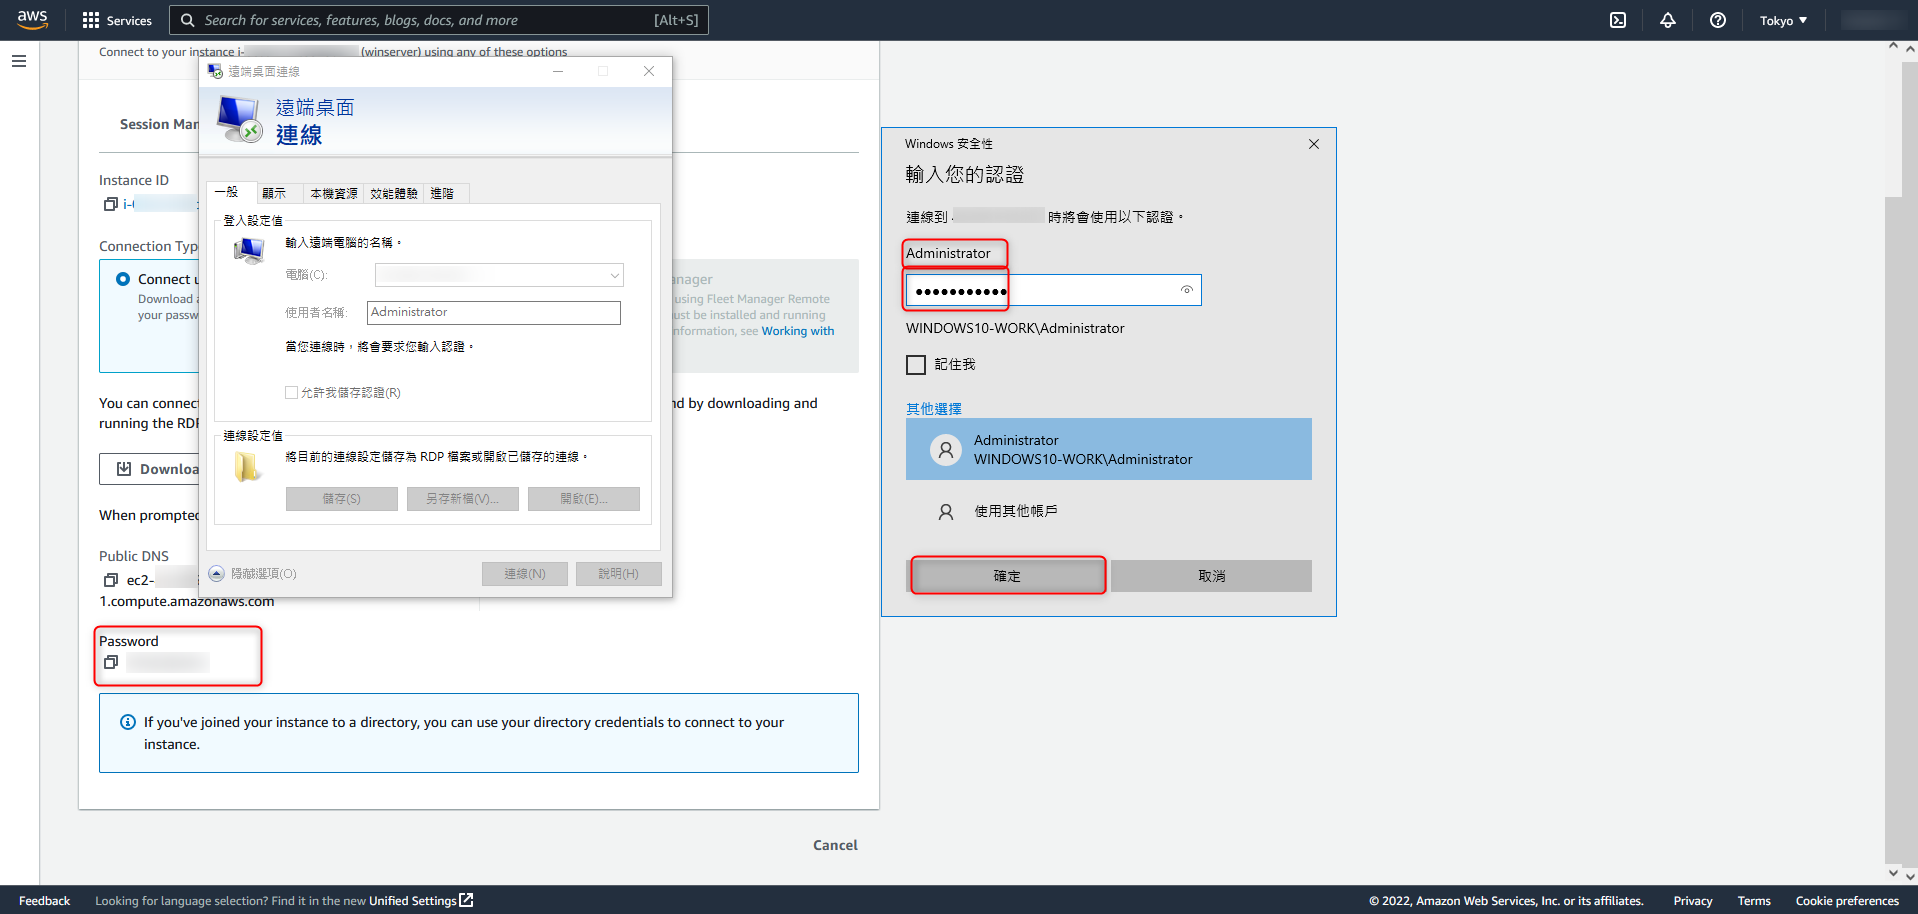The width and height of the screenshot is (1918, 914).
Task: Tick the Remember me checkbox
Action: 916,365
